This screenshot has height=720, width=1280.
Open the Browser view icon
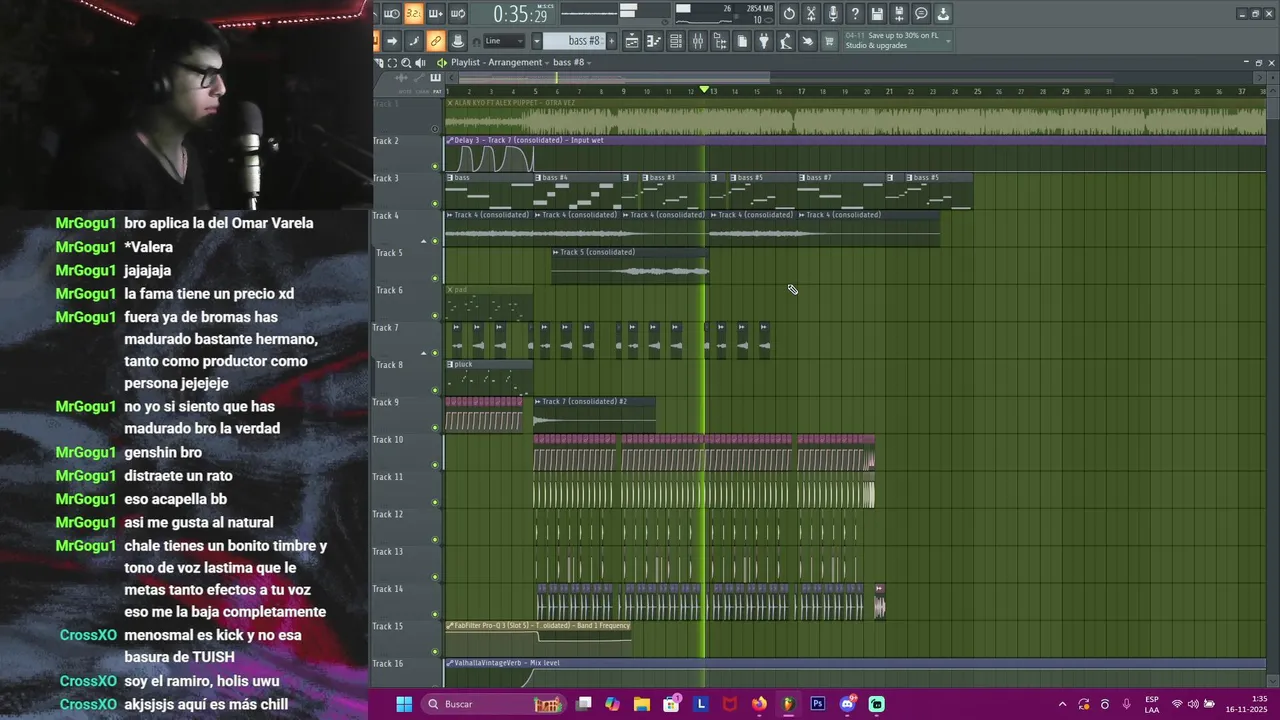click(x=720, y=41)
